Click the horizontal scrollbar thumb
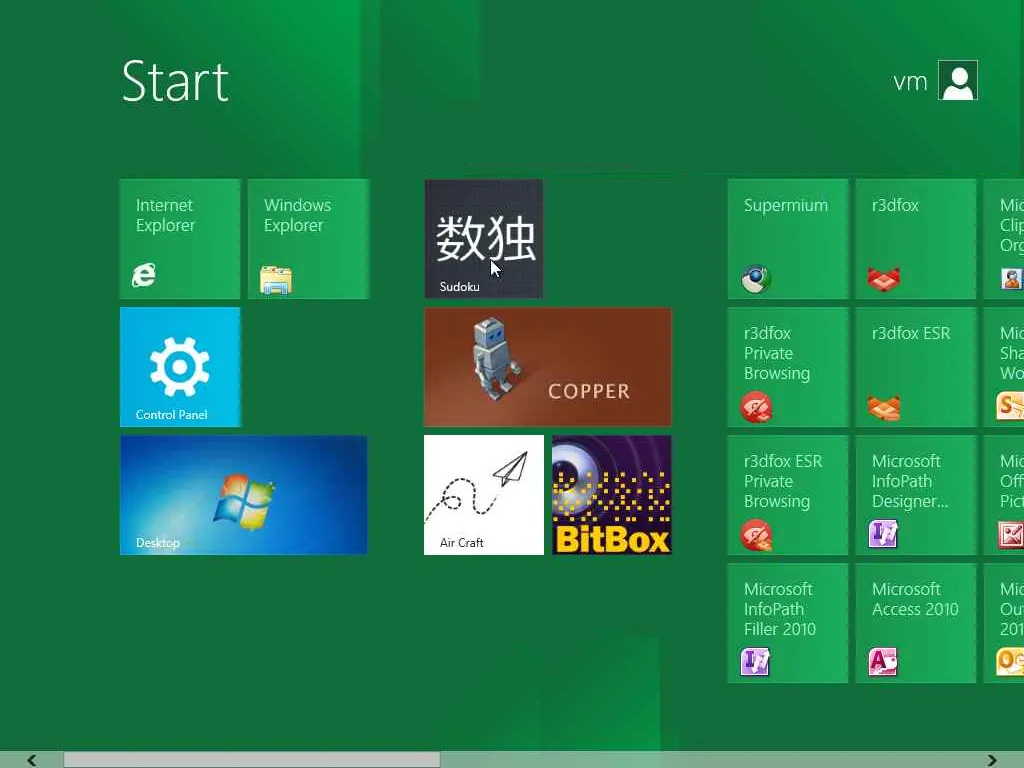Image resolution: width=1024 pixels, height=768 pixels. coord(251,760)
